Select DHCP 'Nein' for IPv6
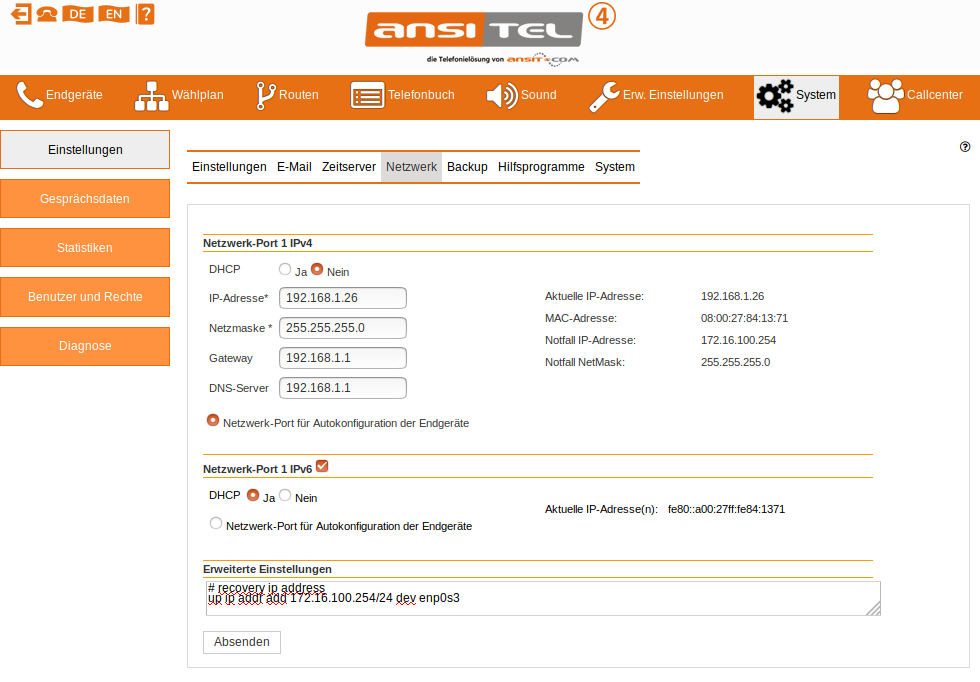The width and height of the screenshot is (980, 682). click(x=285, y=496)
